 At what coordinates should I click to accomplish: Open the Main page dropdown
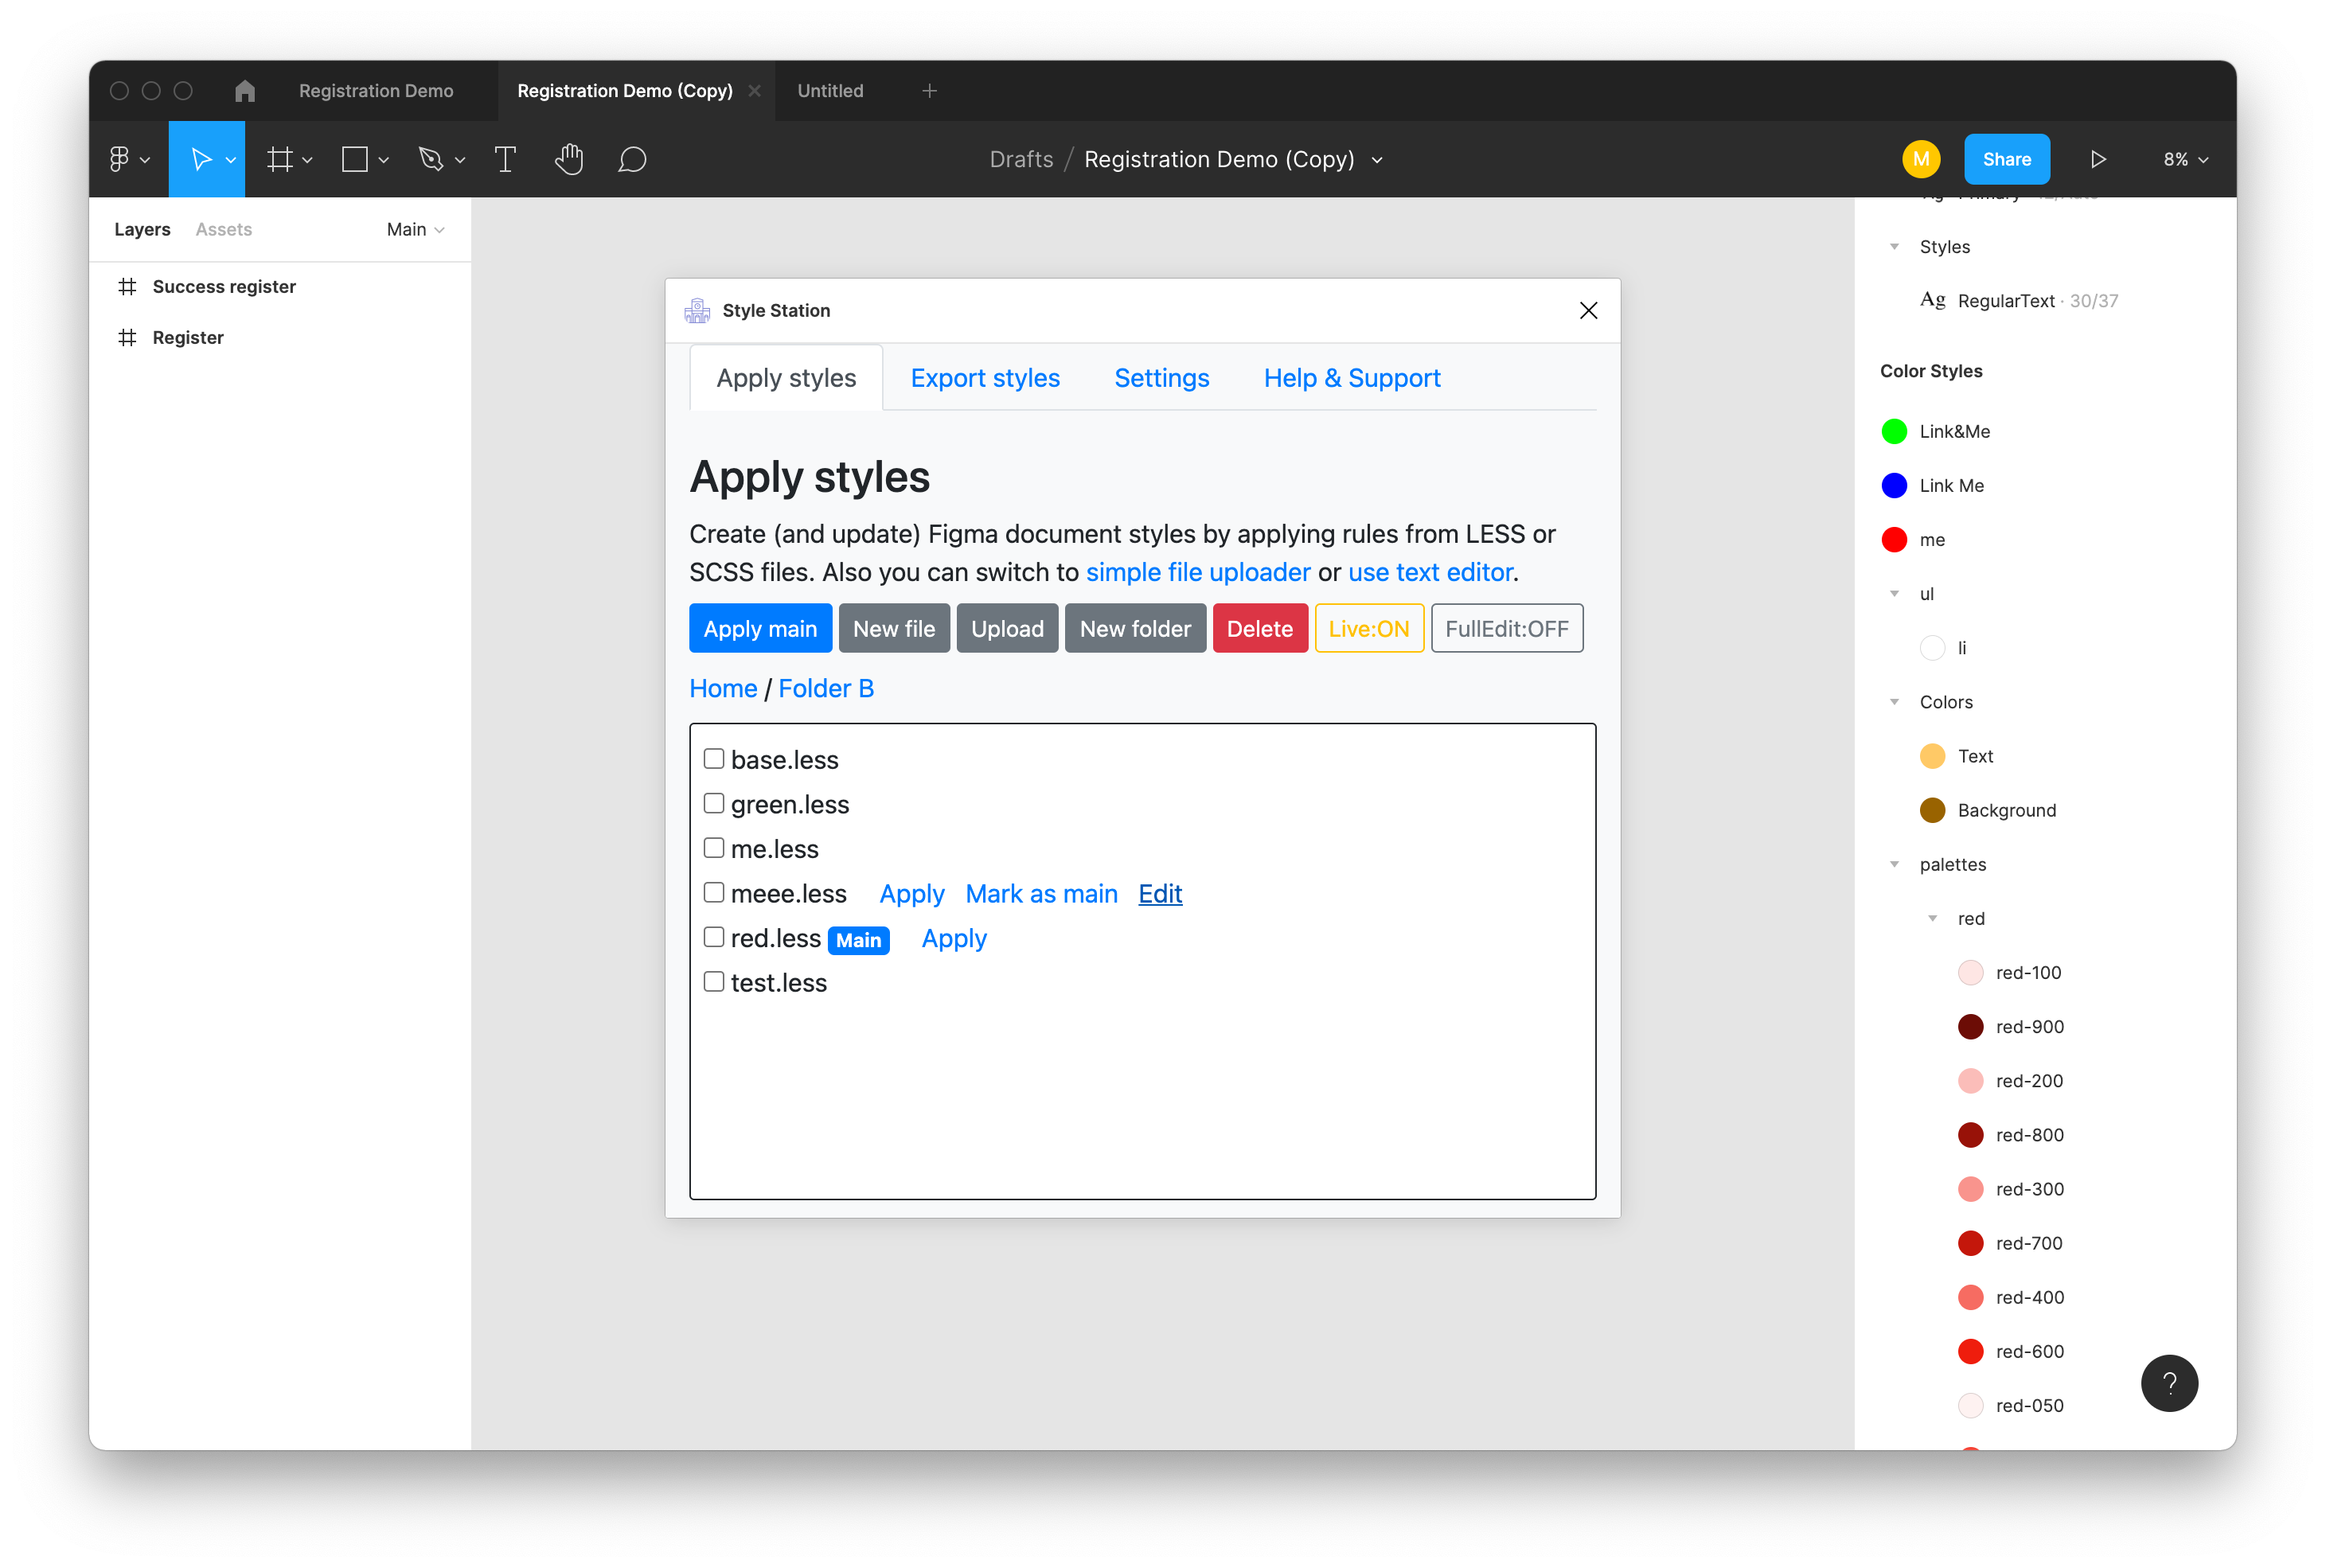415,229
